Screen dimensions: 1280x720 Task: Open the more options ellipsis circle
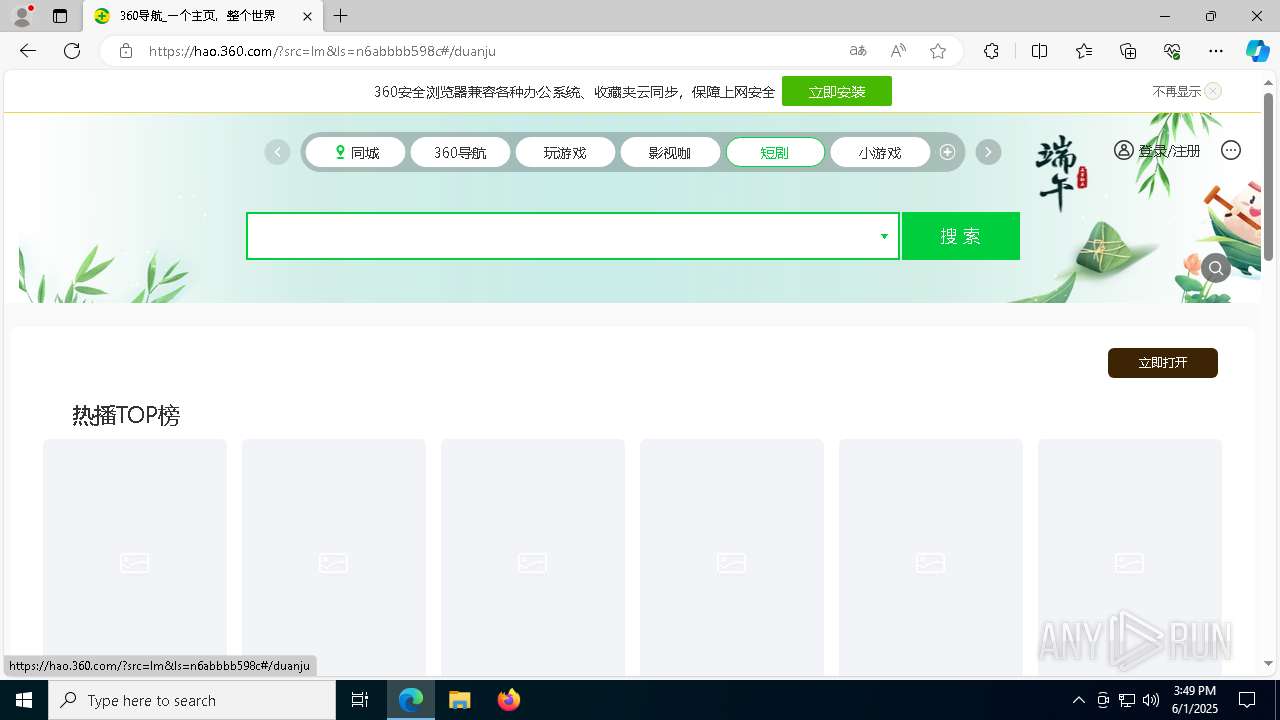click(x=1231, y=150)
